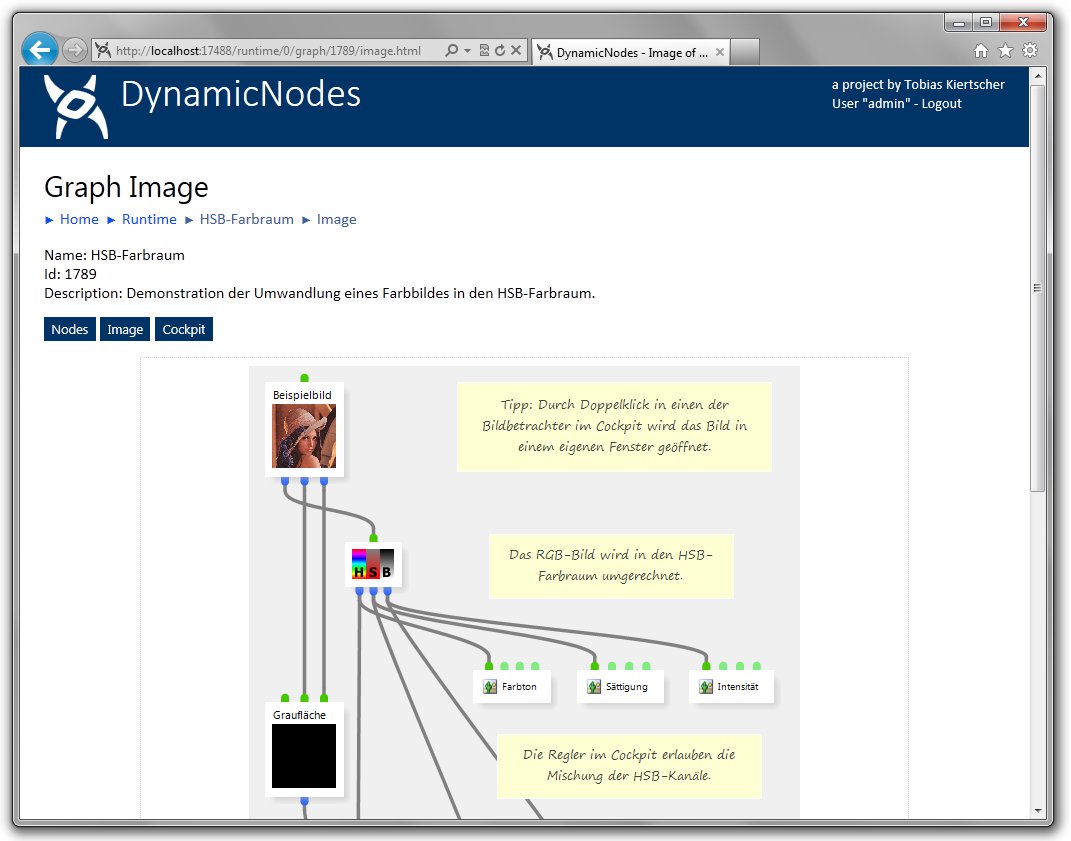Click the browser back arrow button
1071x841 pixels.
(40, 50)
